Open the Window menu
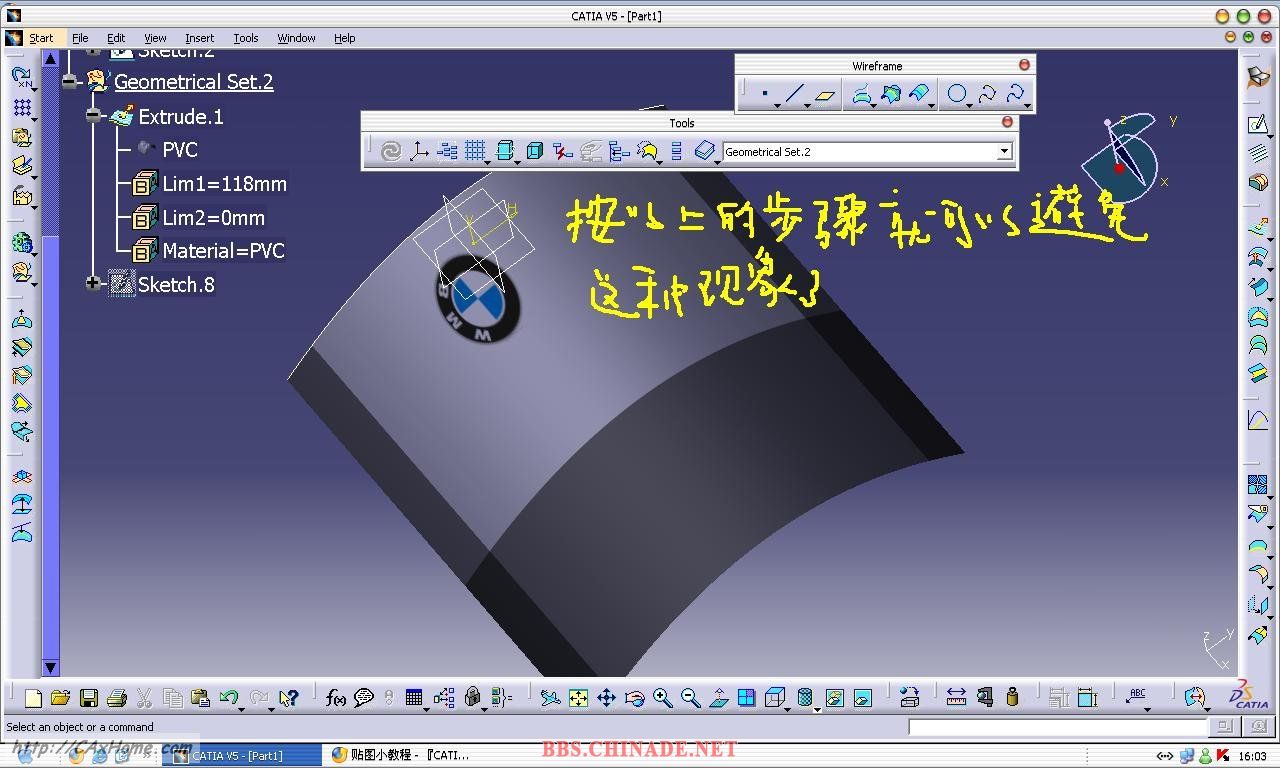This screenshot has height=768, width=1280. click(x=296, y=38)
